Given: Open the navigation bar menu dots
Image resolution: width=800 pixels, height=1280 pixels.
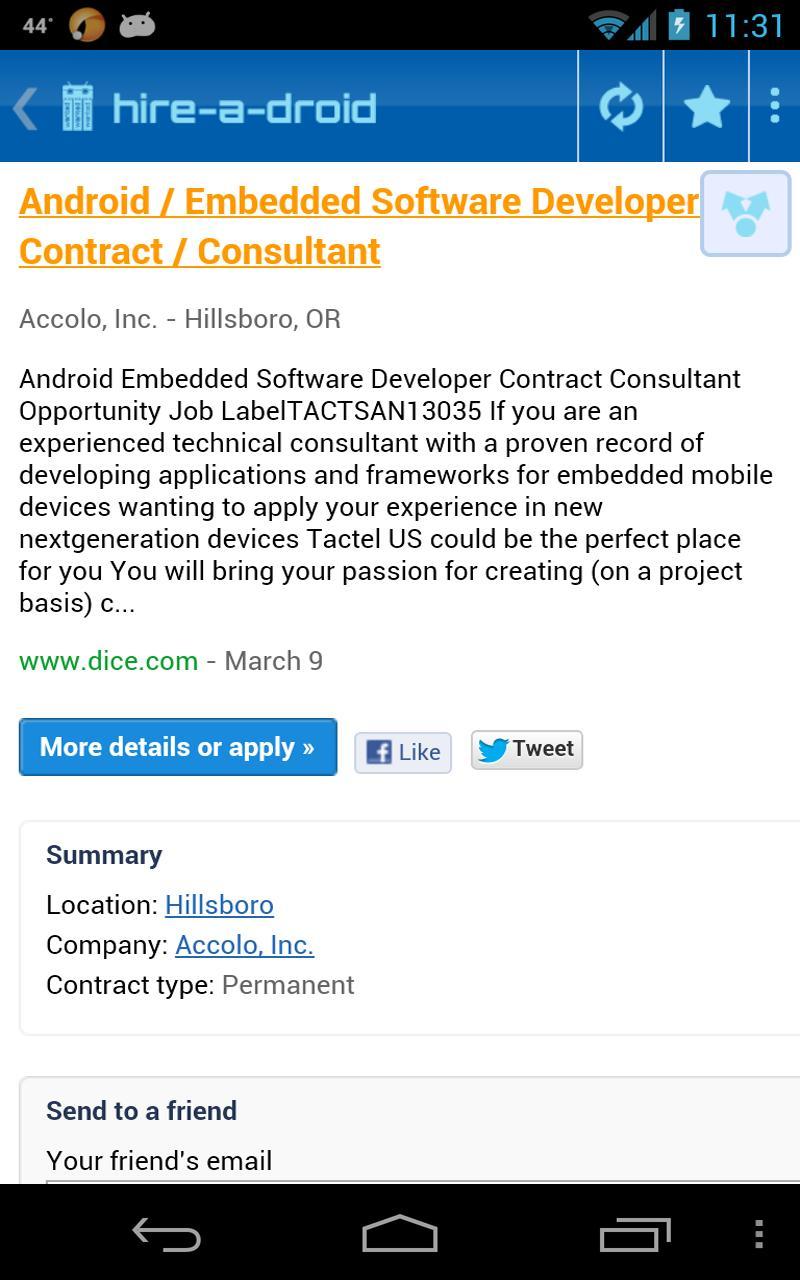Looking at the screenshot, I should pos(759,1234).
